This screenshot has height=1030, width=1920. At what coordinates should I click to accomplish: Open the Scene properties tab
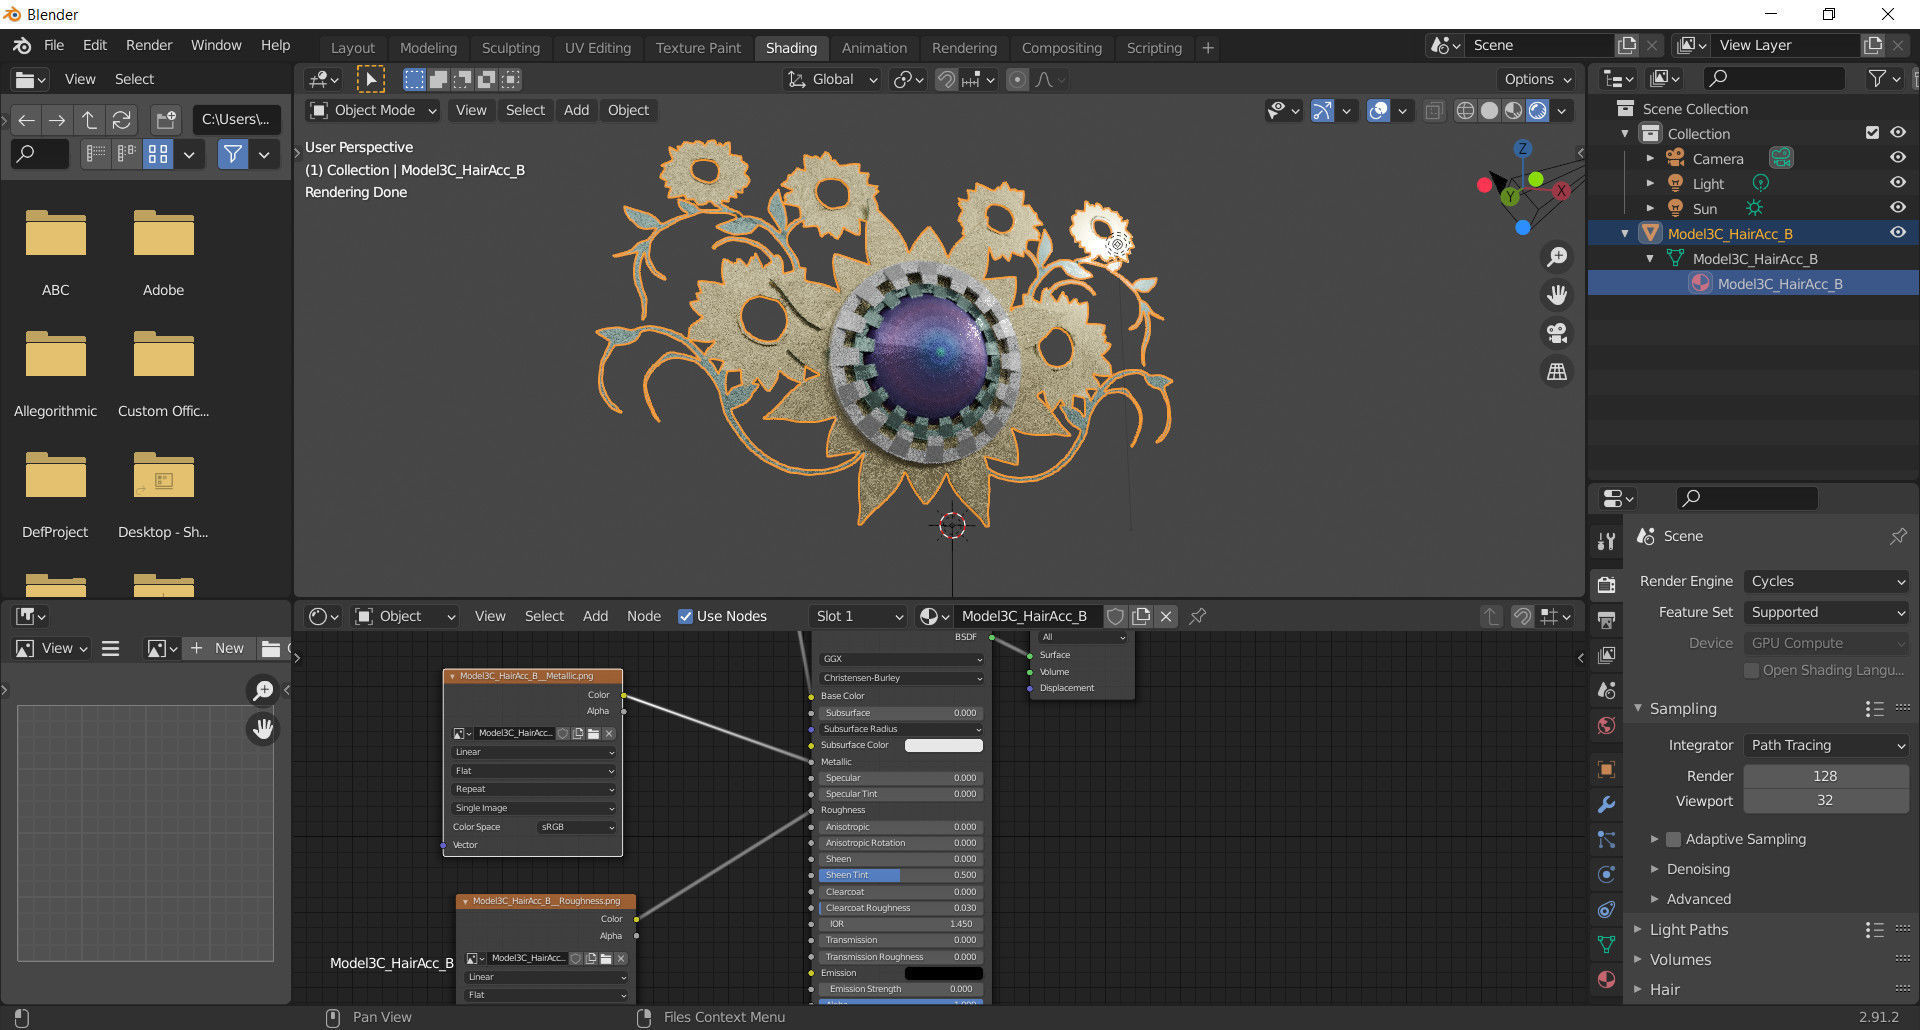pos(1606,690)
